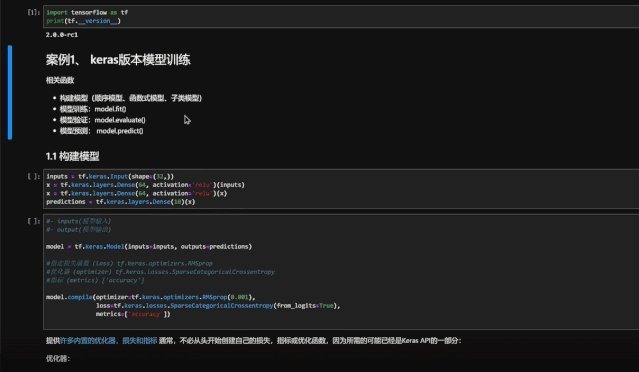Click the line 'print(tf.__version__)'
The width and height of the screenshot is (639, 372).
84,21
